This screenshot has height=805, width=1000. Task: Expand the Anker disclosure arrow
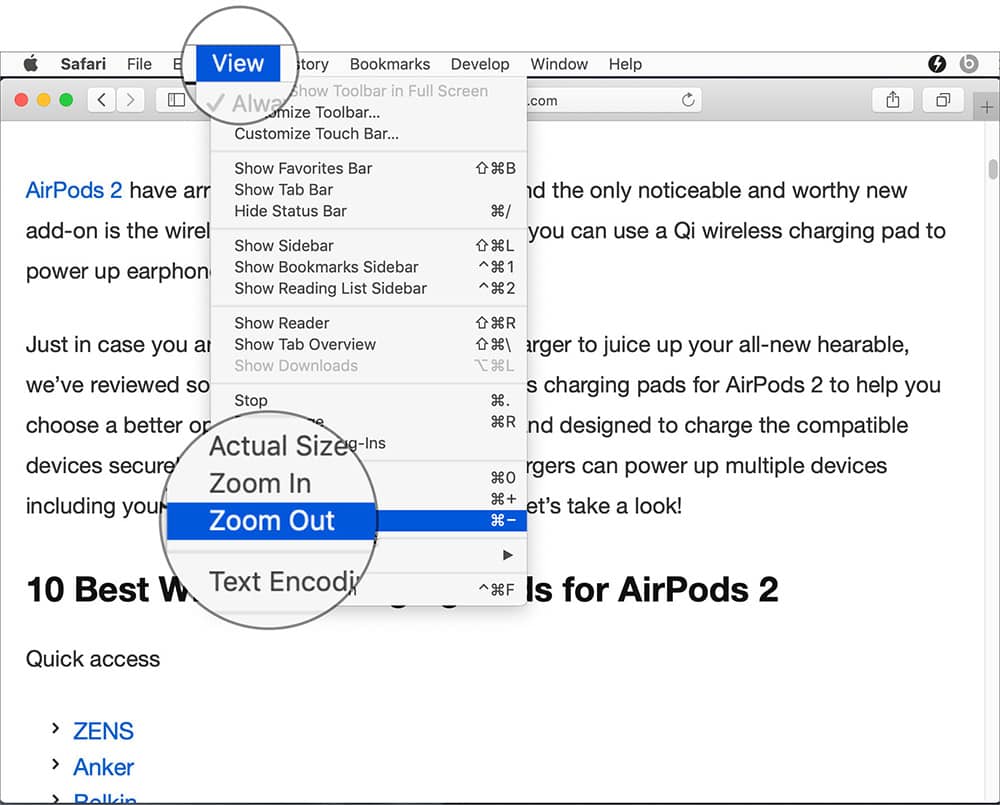pyautogui.click(x=54, y=767)
